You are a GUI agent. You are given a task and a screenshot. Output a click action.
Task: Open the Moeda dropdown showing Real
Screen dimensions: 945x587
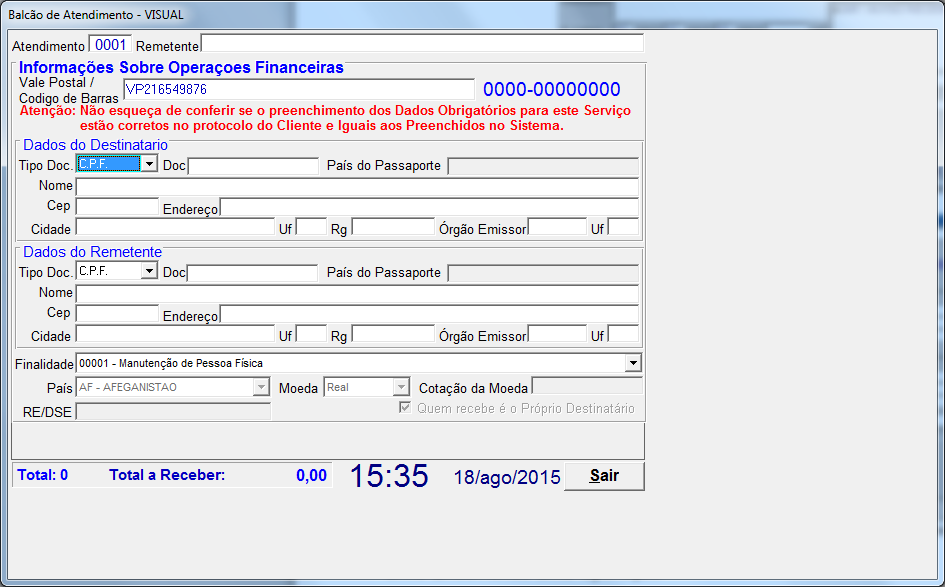coord(401,387)
